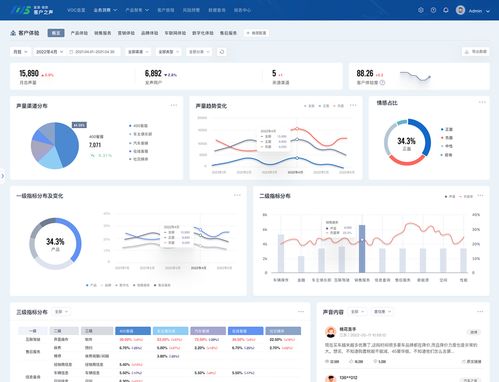The width and height of the screenshot is (499, 382).
Task: Click info icon next to 88.26 score label
Action: coord(382,83)
